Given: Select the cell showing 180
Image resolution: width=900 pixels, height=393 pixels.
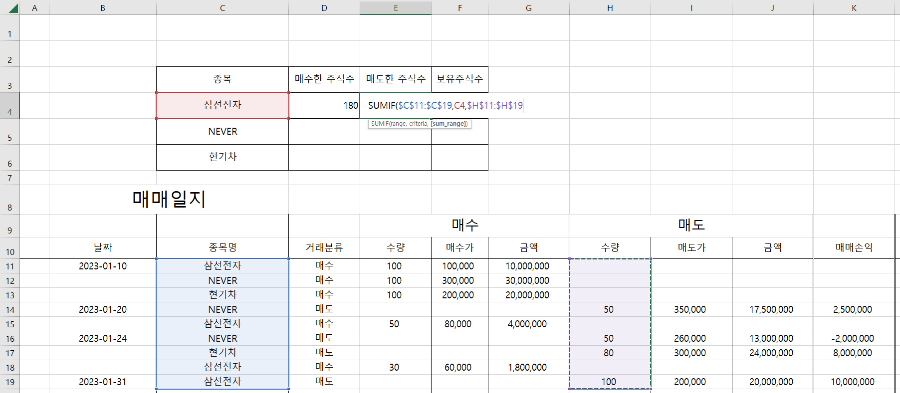Looking at the screenshot, I should pyautogui.click(x=324, y=106).
